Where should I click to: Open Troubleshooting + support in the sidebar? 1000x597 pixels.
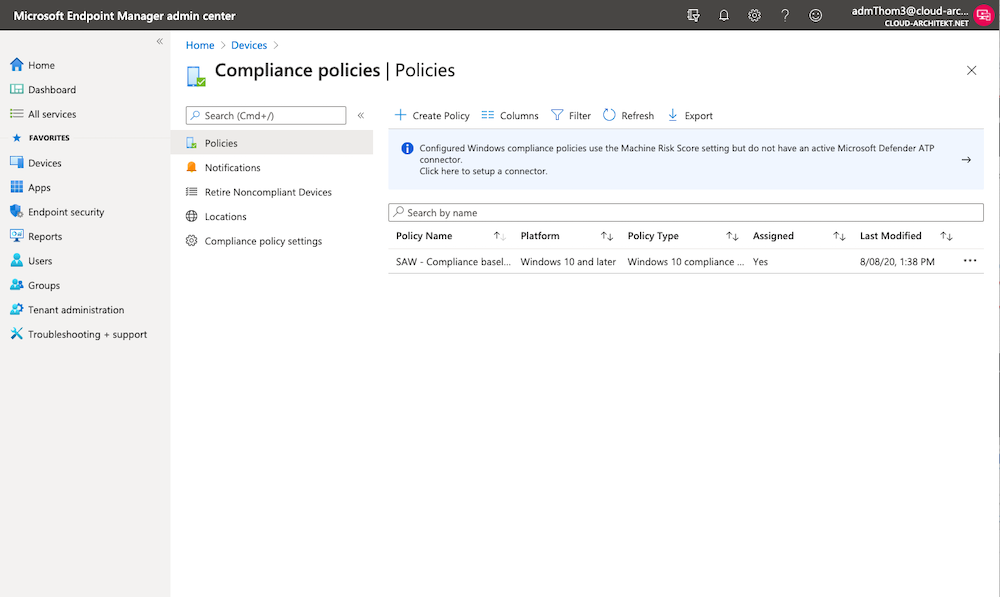78,334
